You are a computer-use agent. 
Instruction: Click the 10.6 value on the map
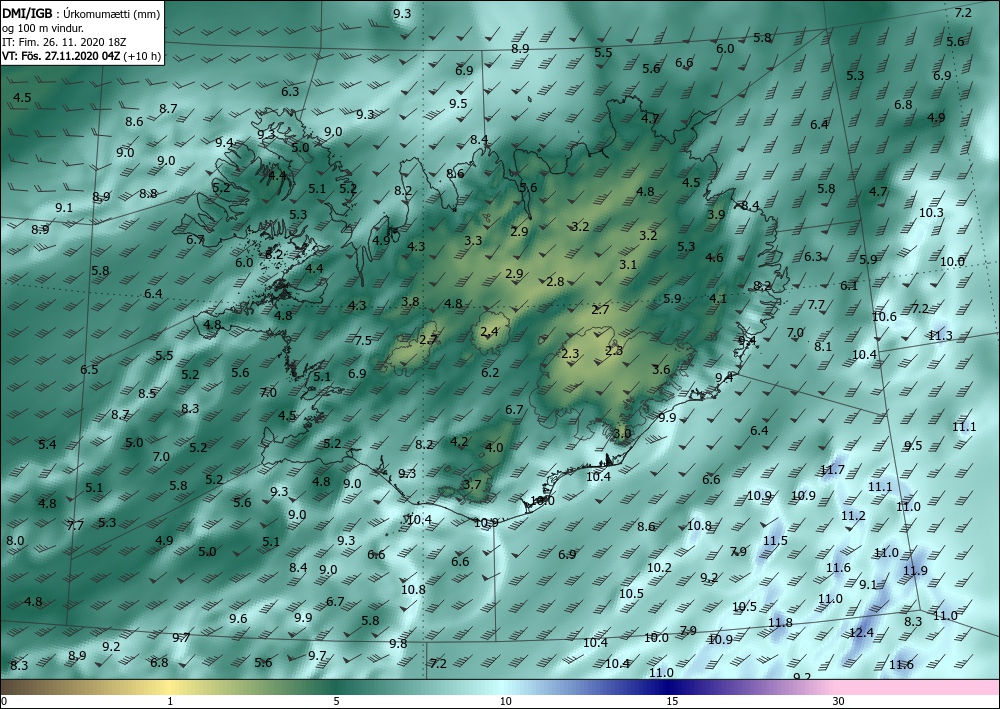pos(885,316)
